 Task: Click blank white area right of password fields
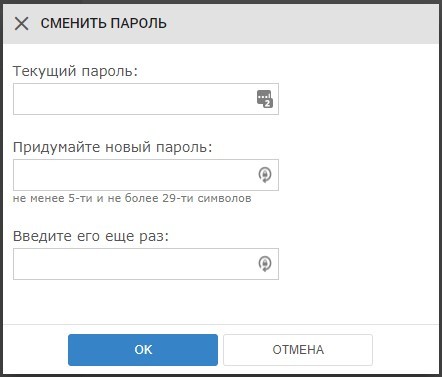pos(358,175)
